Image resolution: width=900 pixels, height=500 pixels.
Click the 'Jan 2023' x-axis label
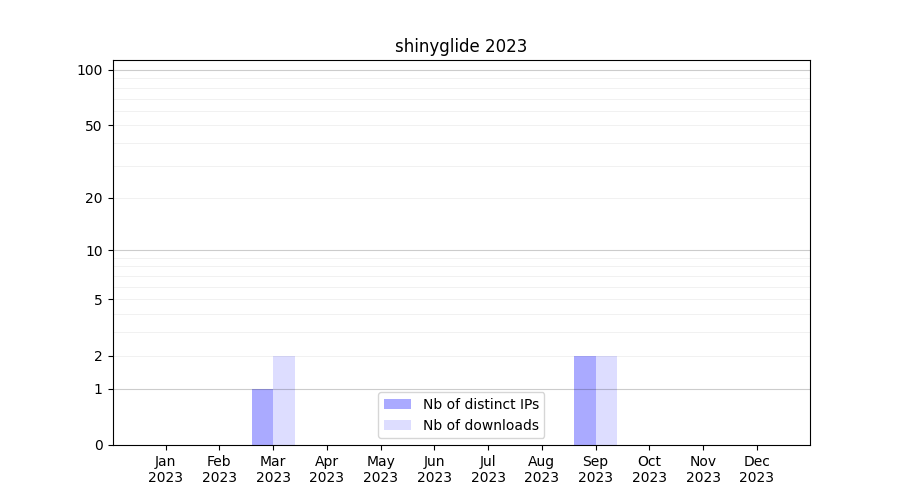(x=165, y=469)
